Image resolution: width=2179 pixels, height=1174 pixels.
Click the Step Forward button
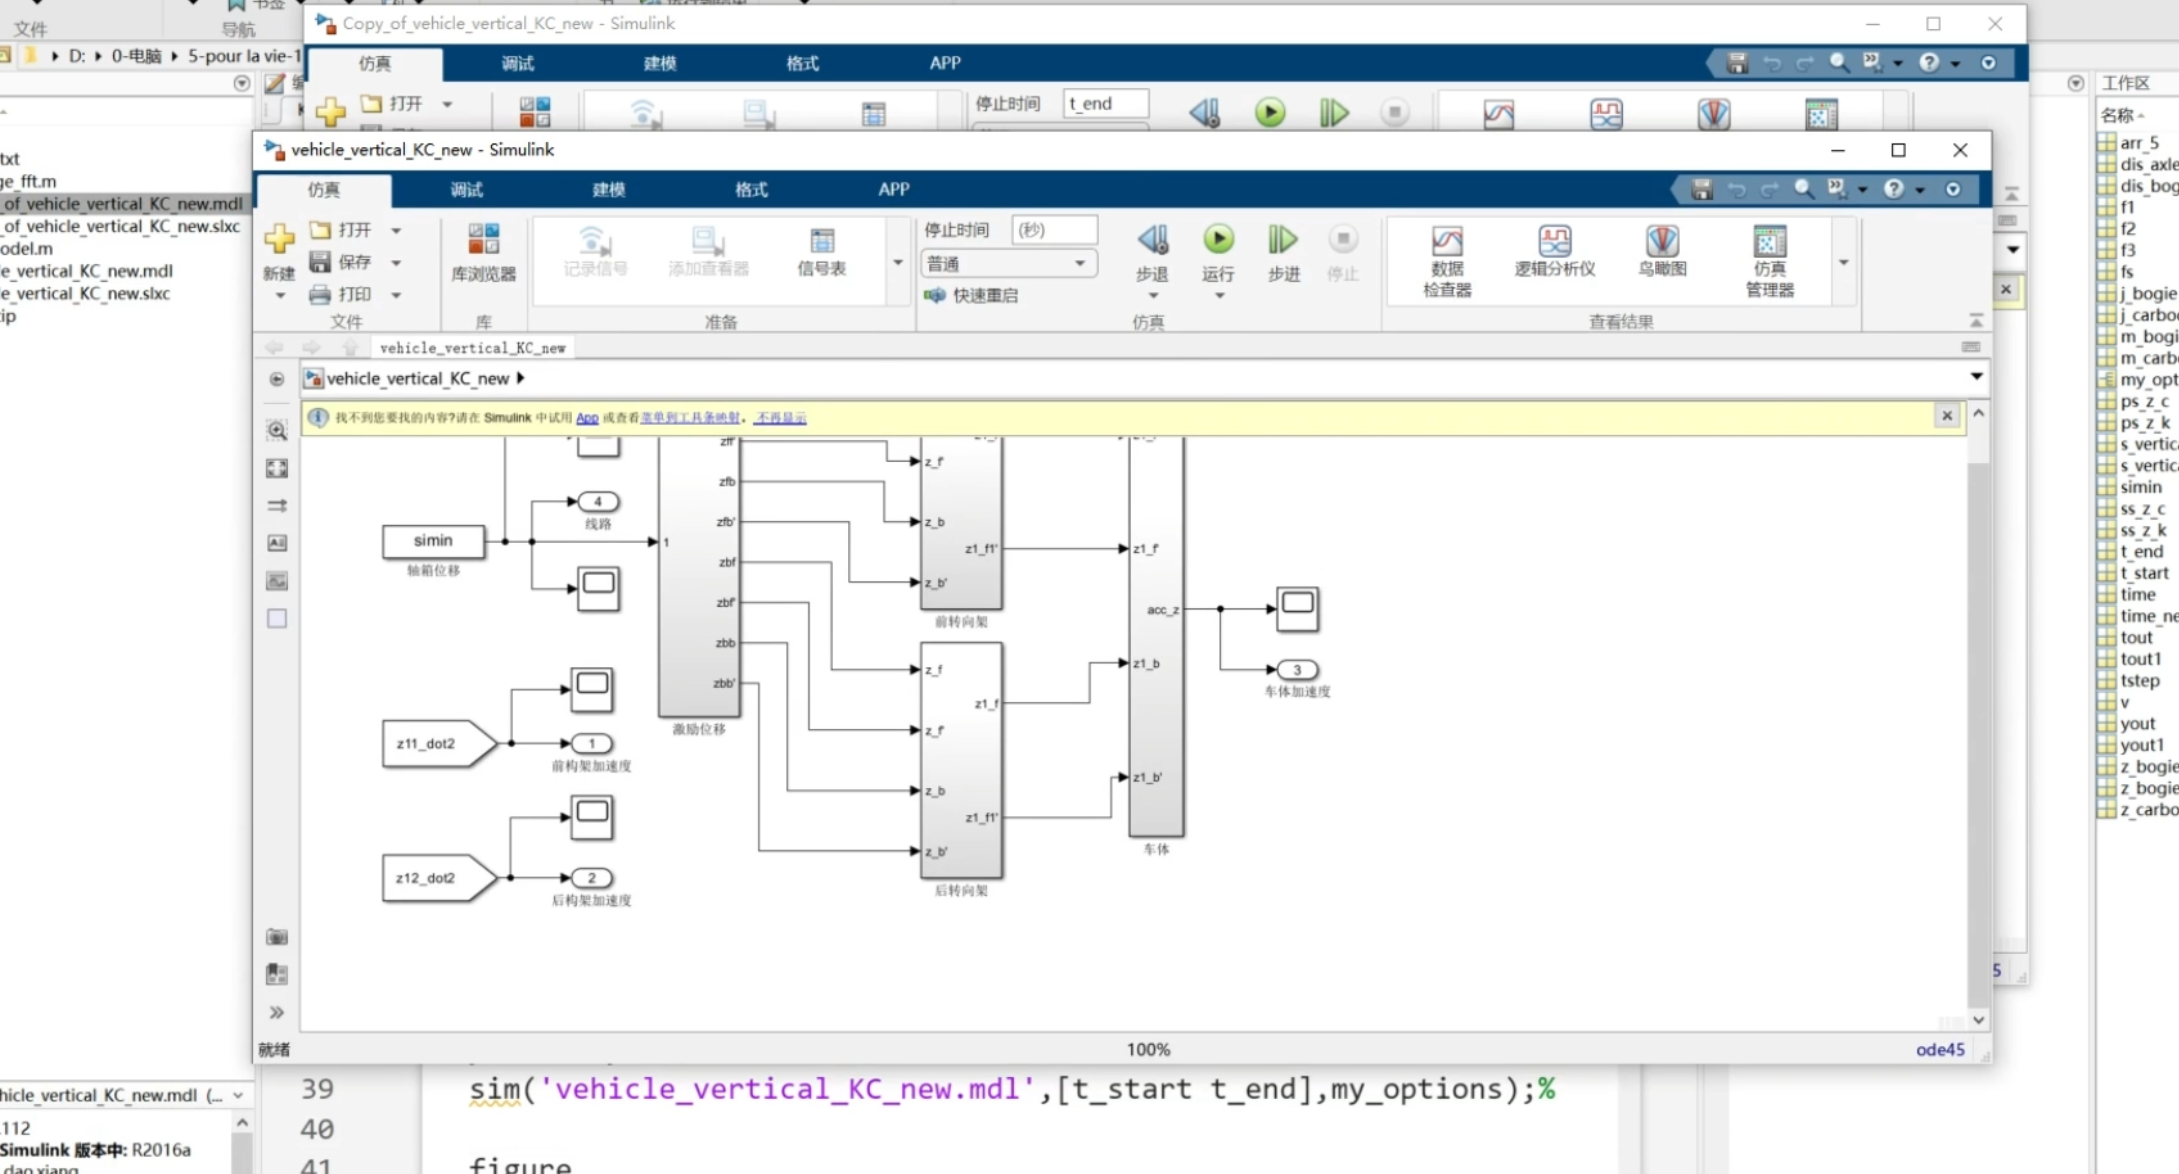pos(1283,240)
